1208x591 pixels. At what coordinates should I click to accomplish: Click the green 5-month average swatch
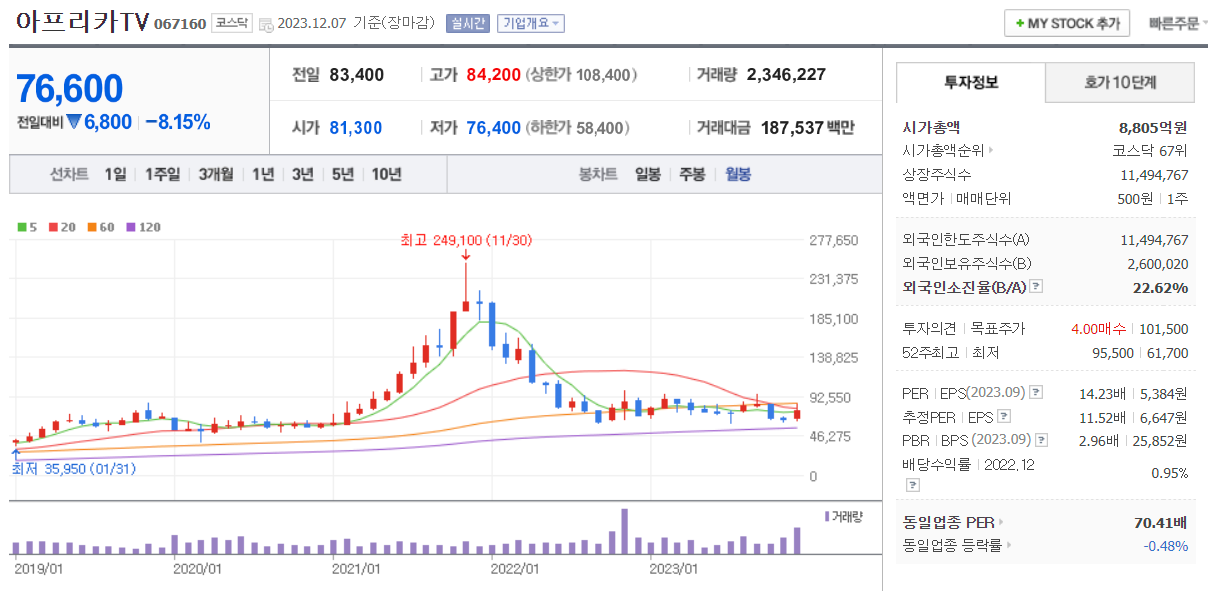22,227
